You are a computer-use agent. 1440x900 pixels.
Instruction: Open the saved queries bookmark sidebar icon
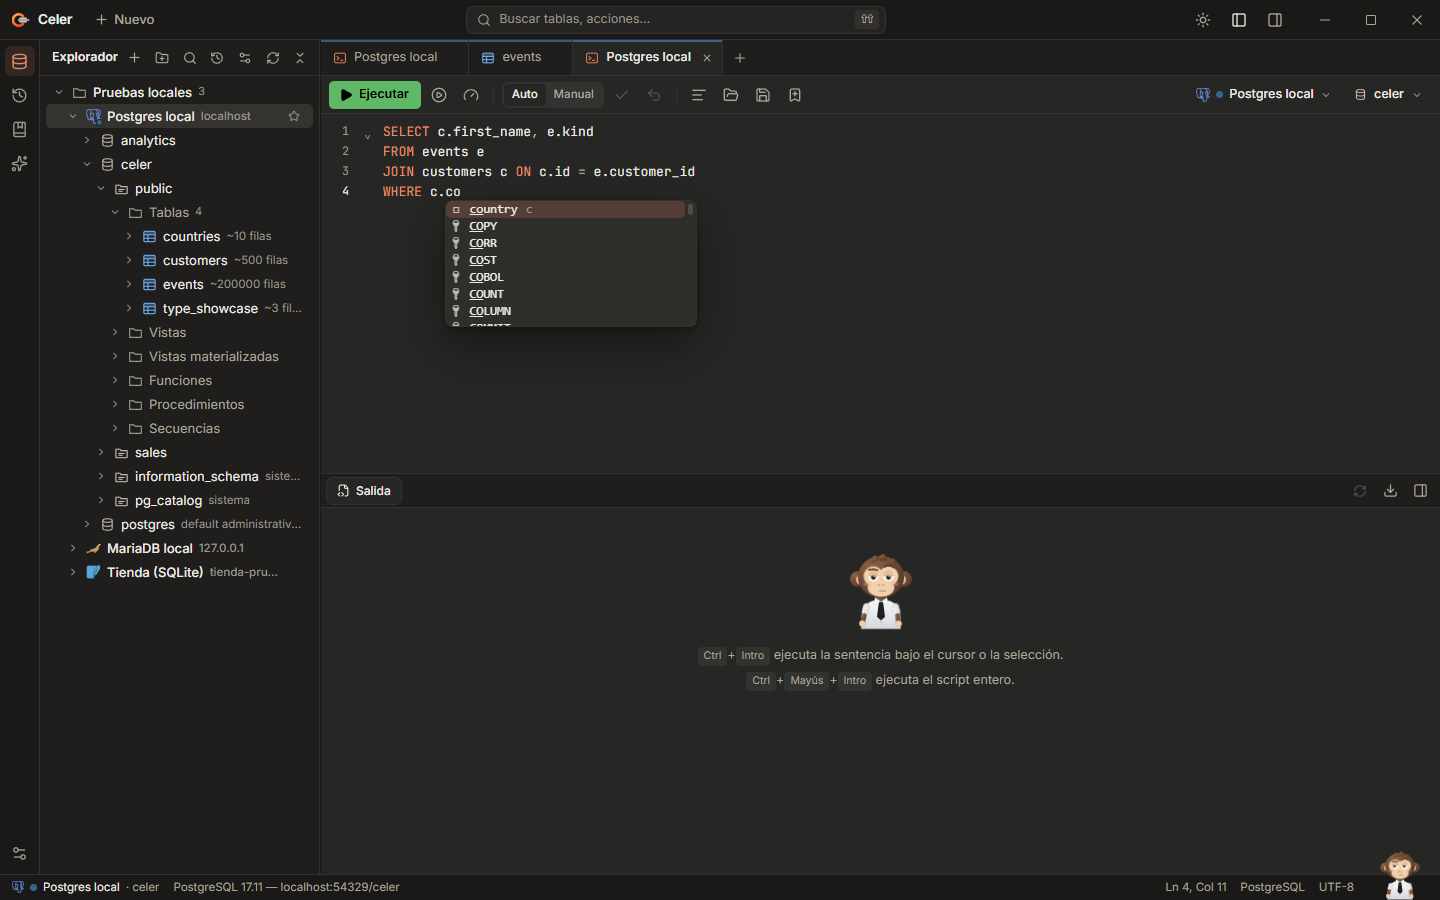pyautogui.click(x=19, y=130)
